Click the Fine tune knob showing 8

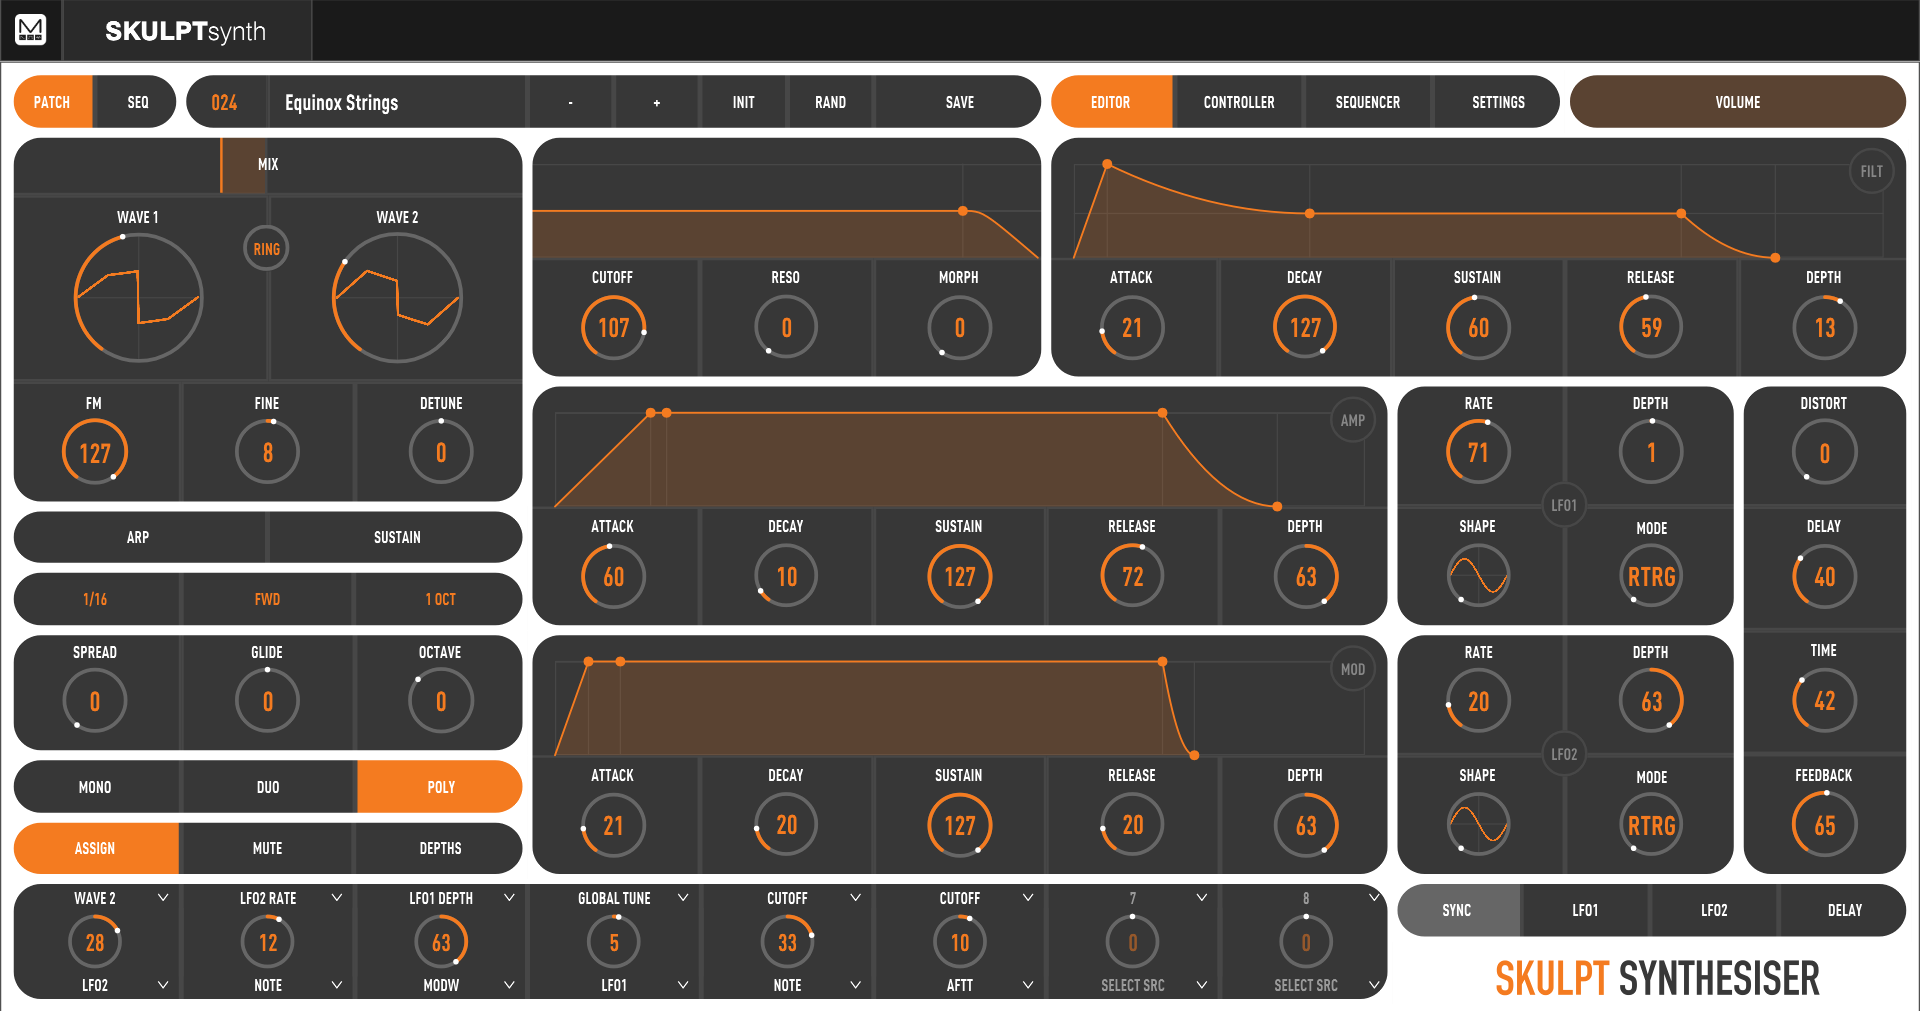(267, 453)
